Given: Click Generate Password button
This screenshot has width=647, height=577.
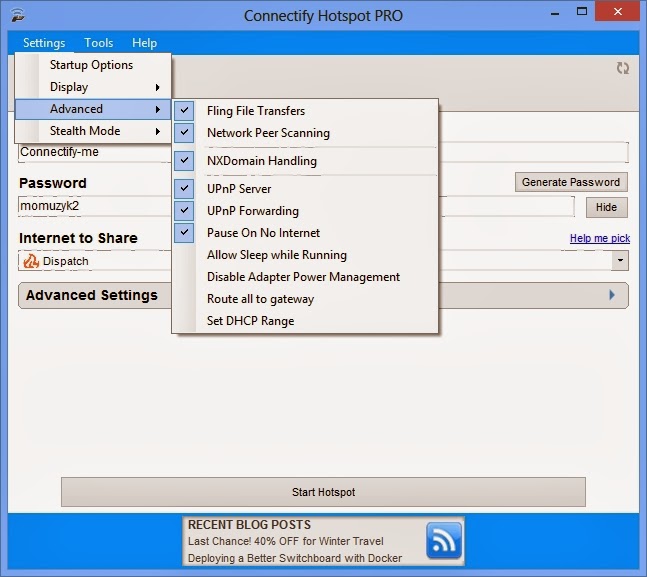Looking at the screenshot, I should pos(571,182).
